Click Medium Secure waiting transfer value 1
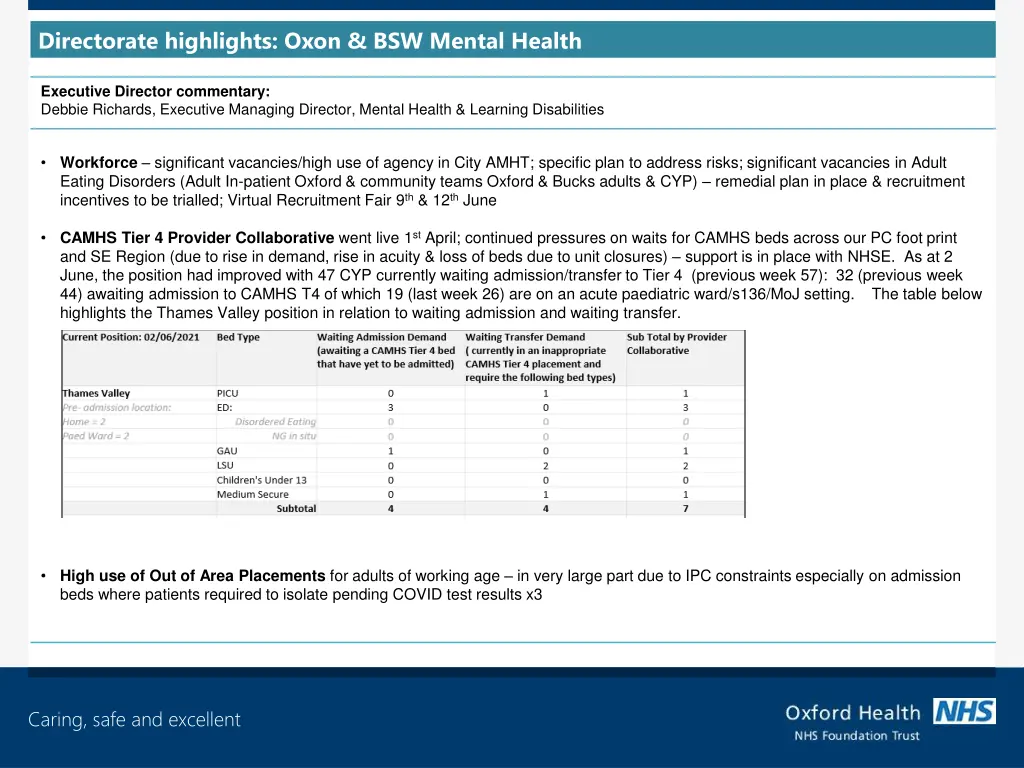This screenshot has width=1024, height=768. [546, 494]
